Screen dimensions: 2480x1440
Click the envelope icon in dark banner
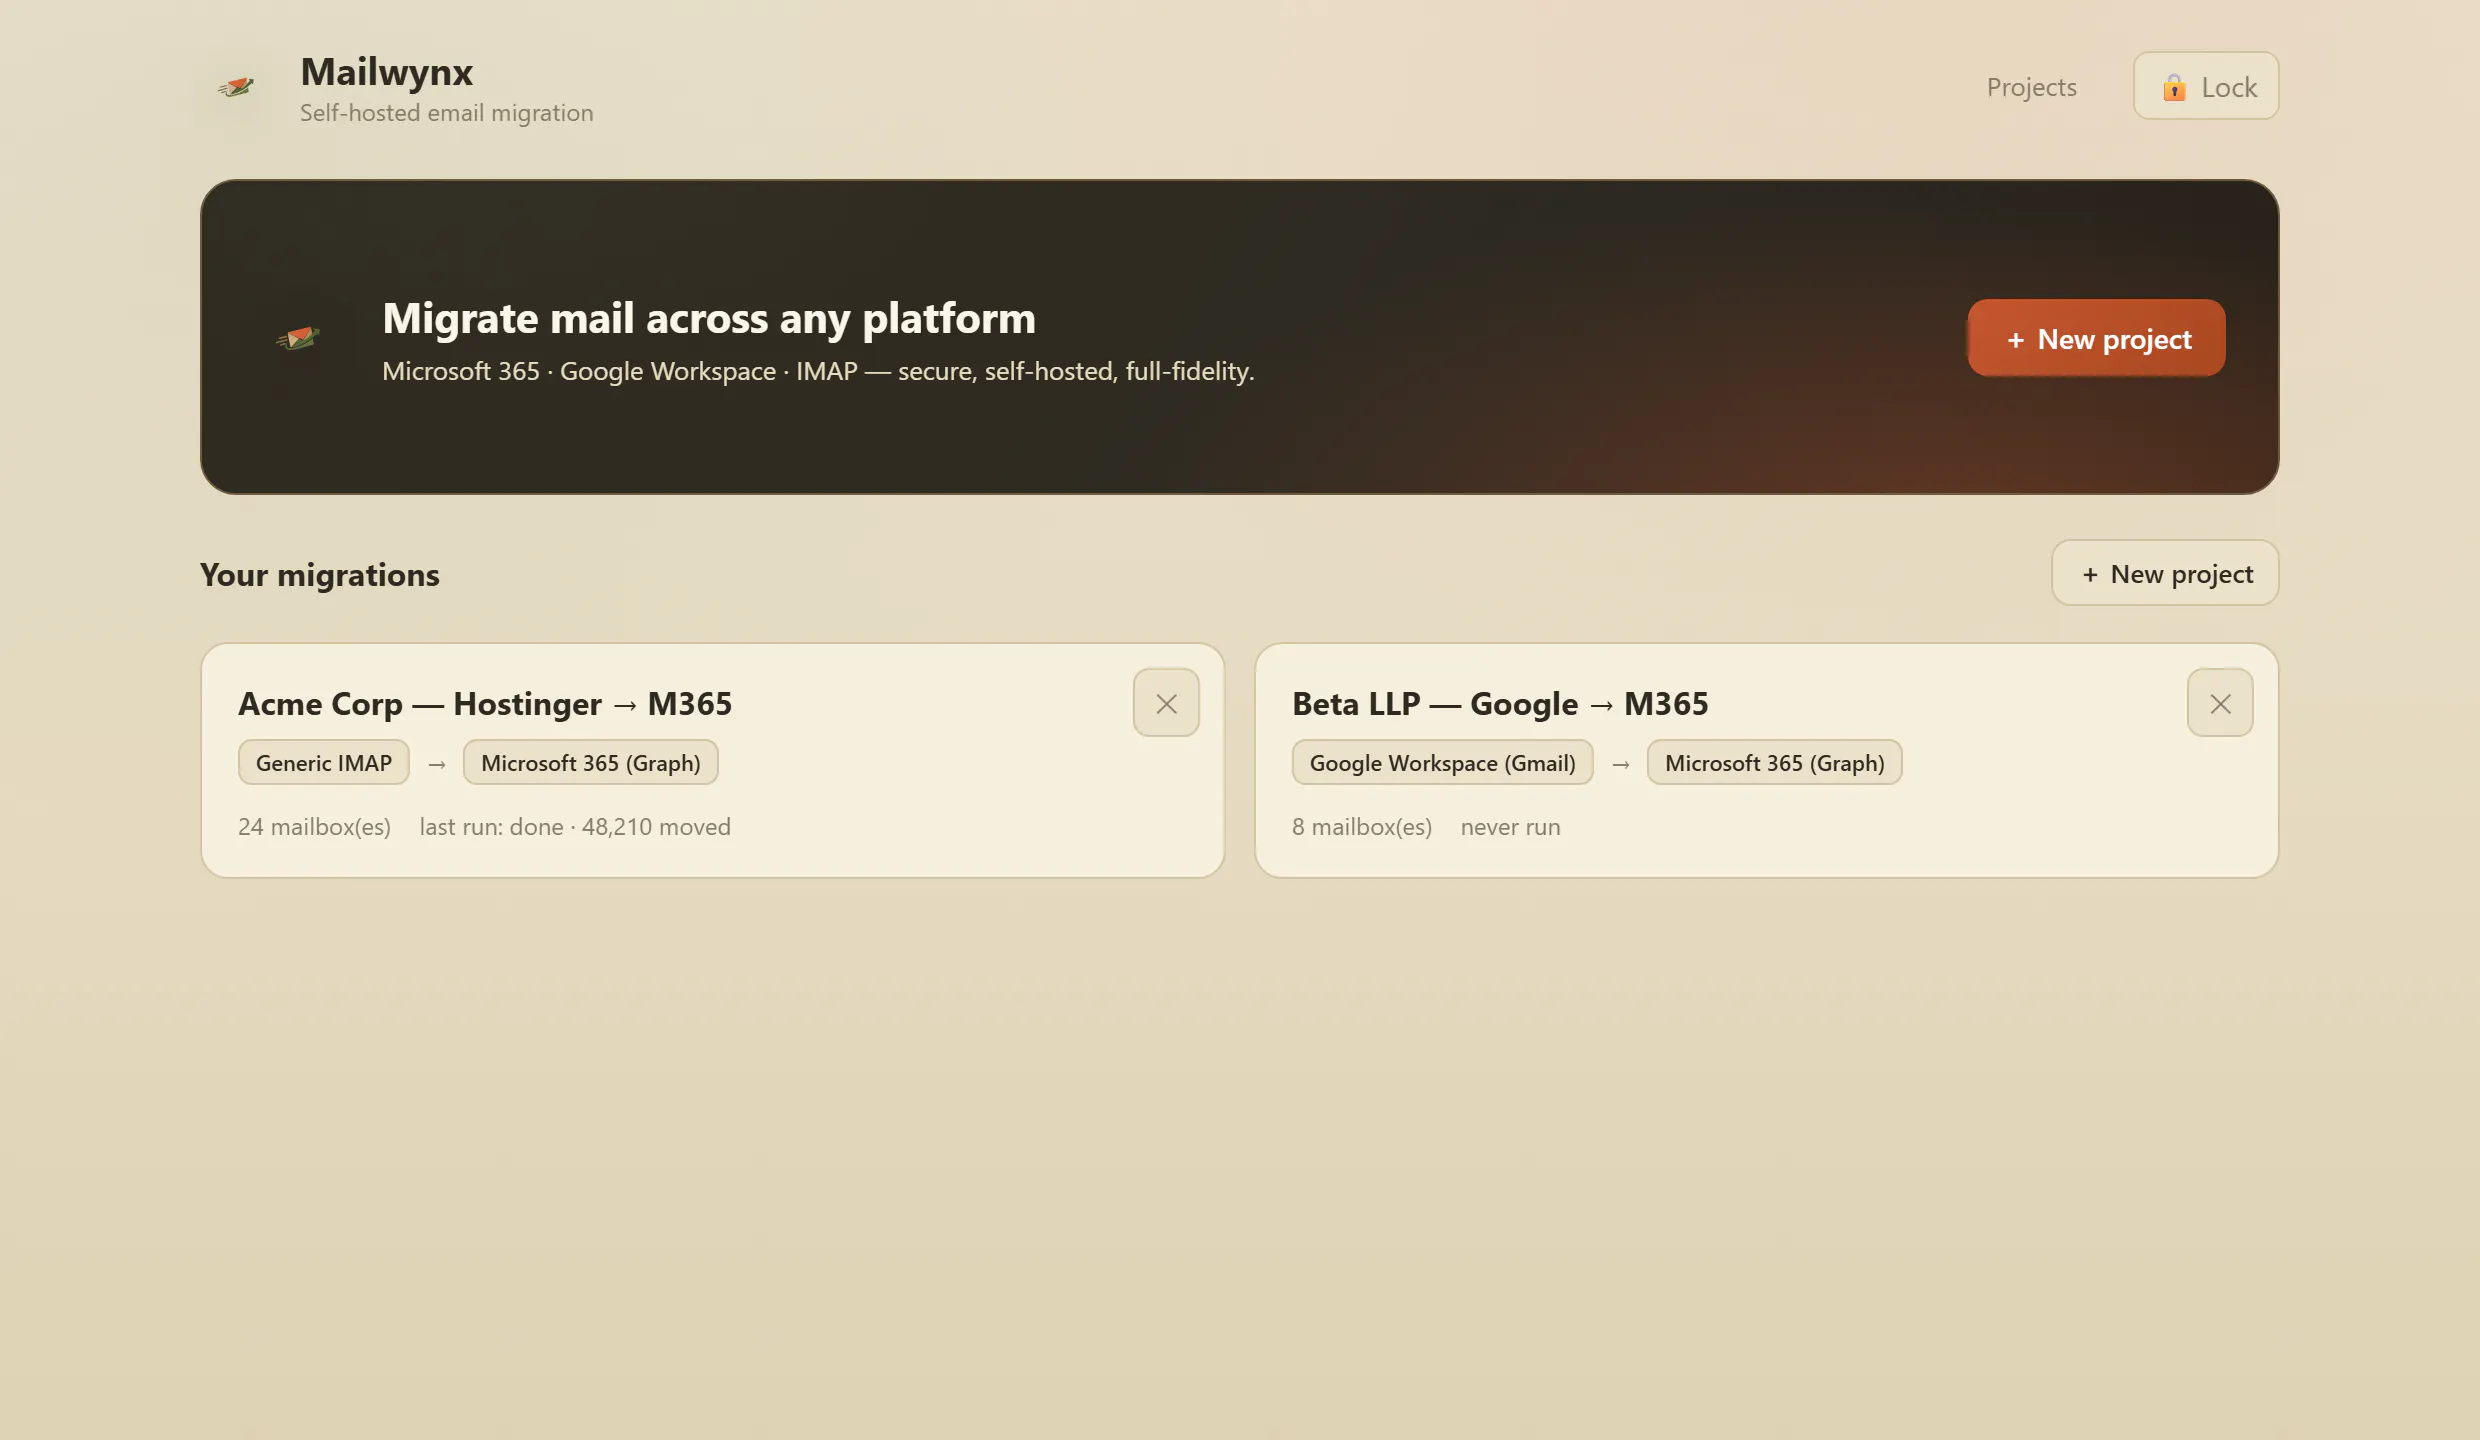tap(298, 338)
